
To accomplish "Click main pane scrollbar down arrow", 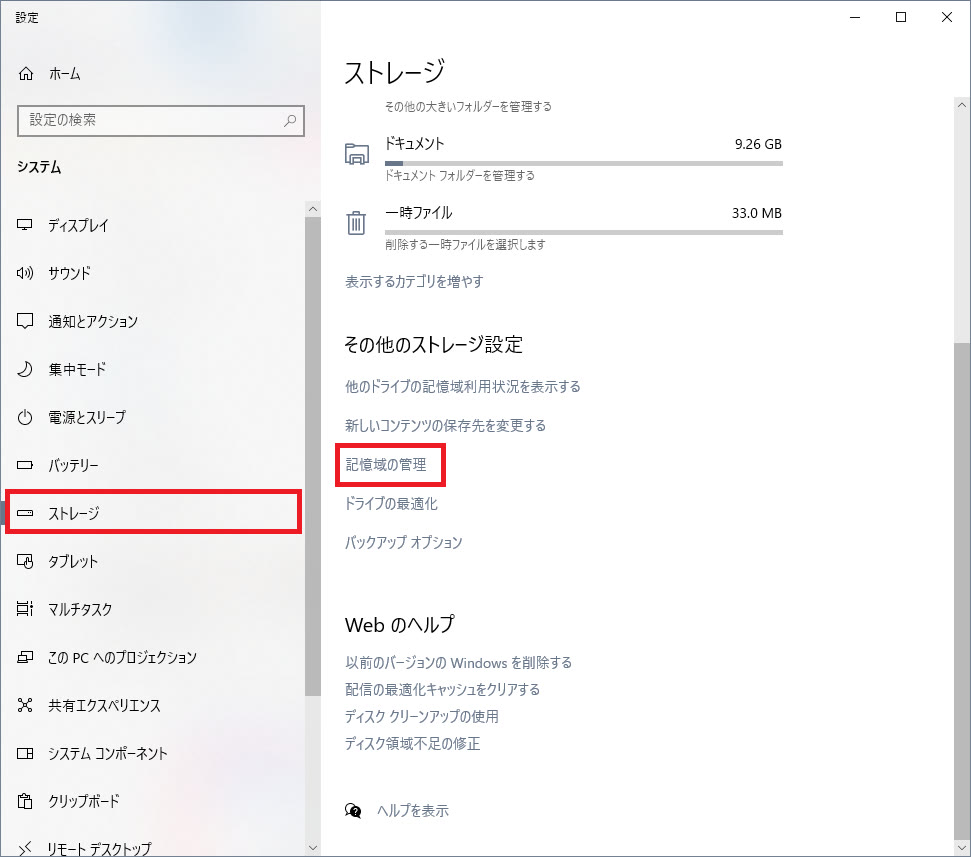I will click(x=962, y=848).
